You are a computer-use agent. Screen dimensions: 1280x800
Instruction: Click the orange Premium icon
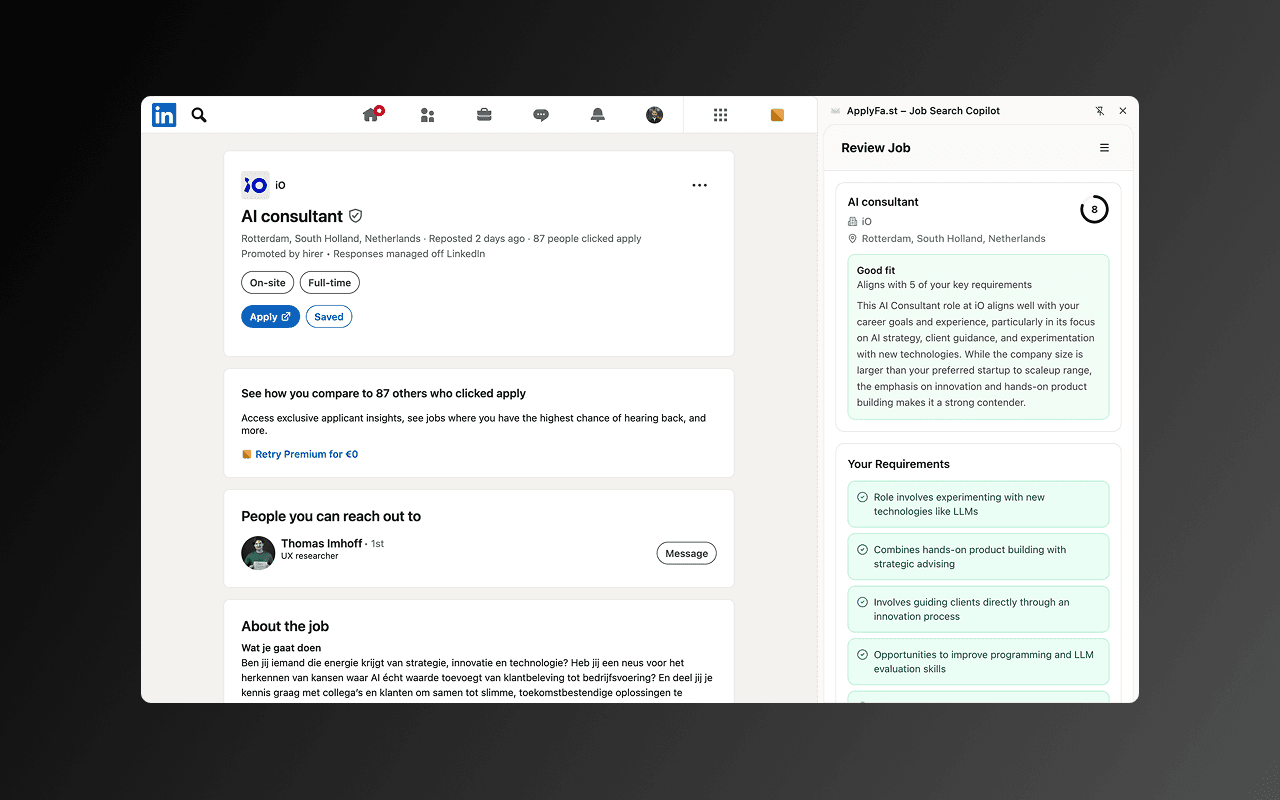[777, 115]
